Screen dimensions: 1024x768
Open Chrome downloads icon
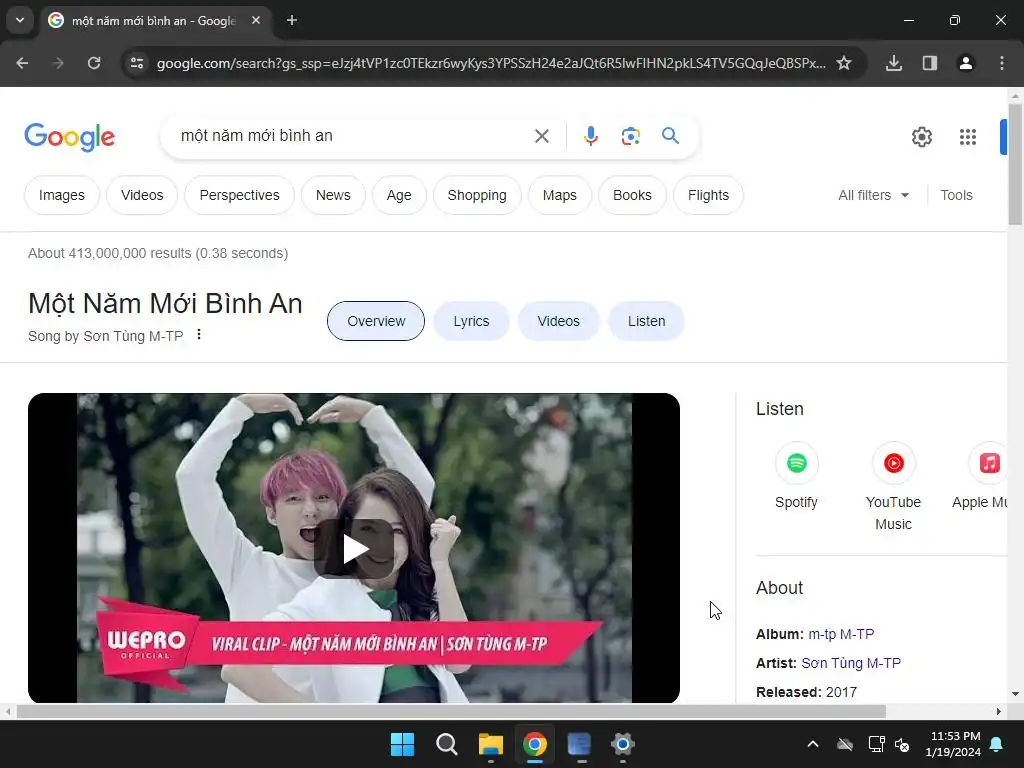pos(894,63)
